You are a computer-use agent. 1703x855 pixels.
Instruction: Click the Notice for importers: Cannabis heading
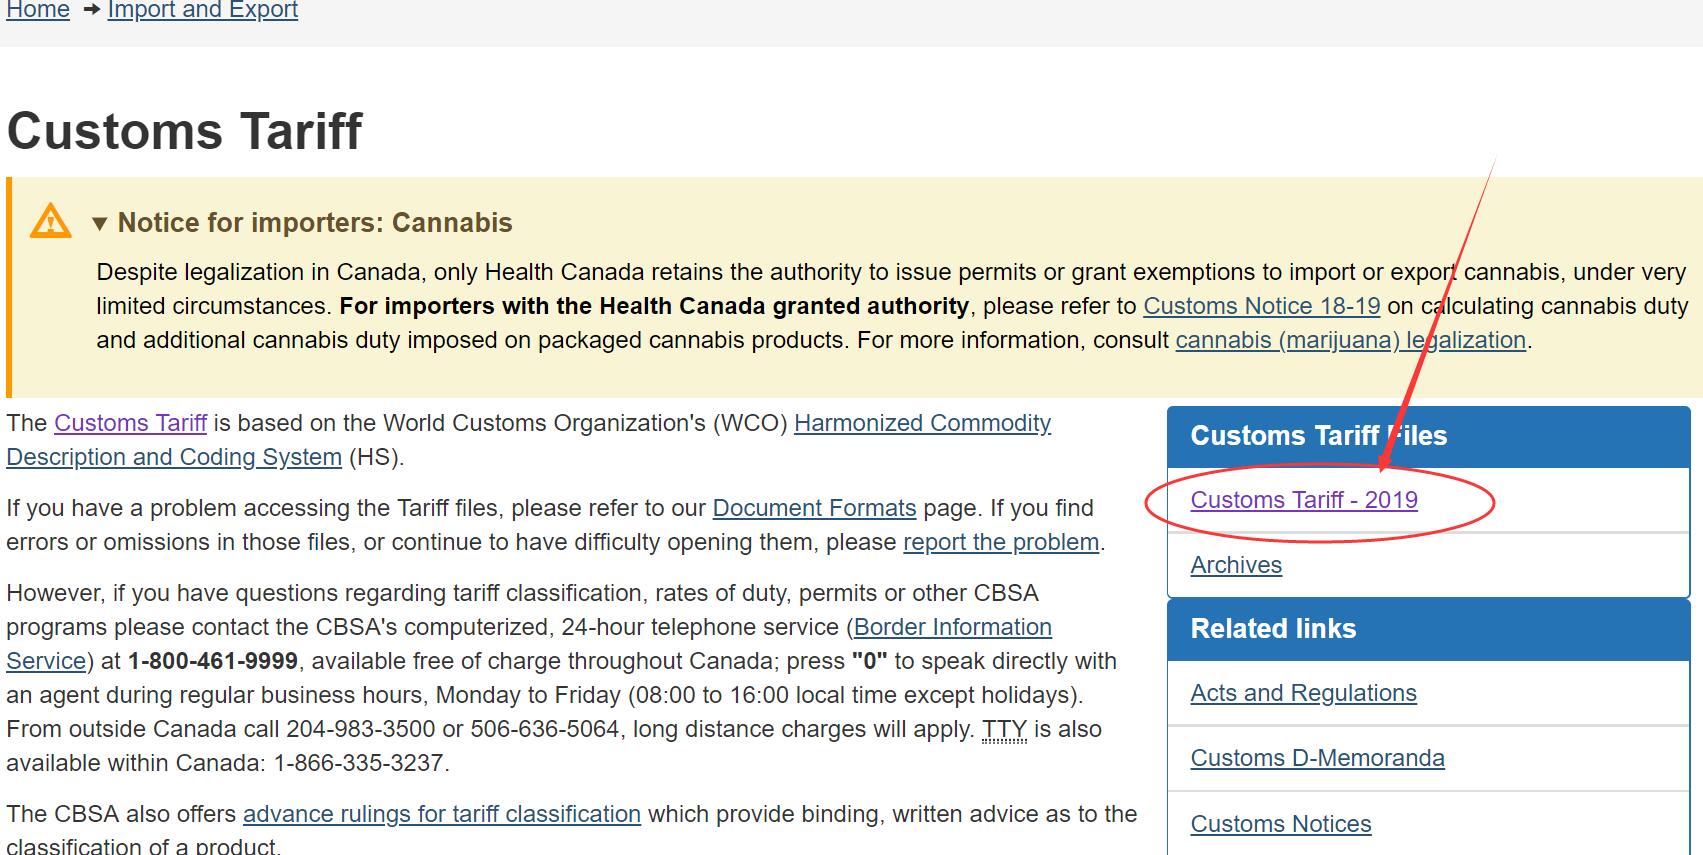point(314,223)
